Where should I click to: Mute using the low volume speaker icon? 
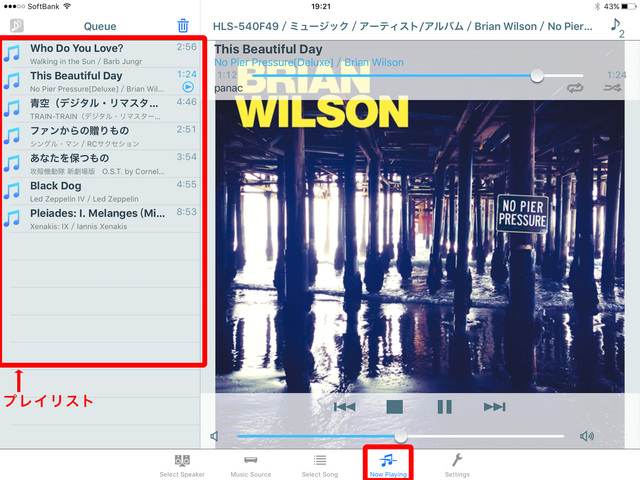click(x=215, y=436)
